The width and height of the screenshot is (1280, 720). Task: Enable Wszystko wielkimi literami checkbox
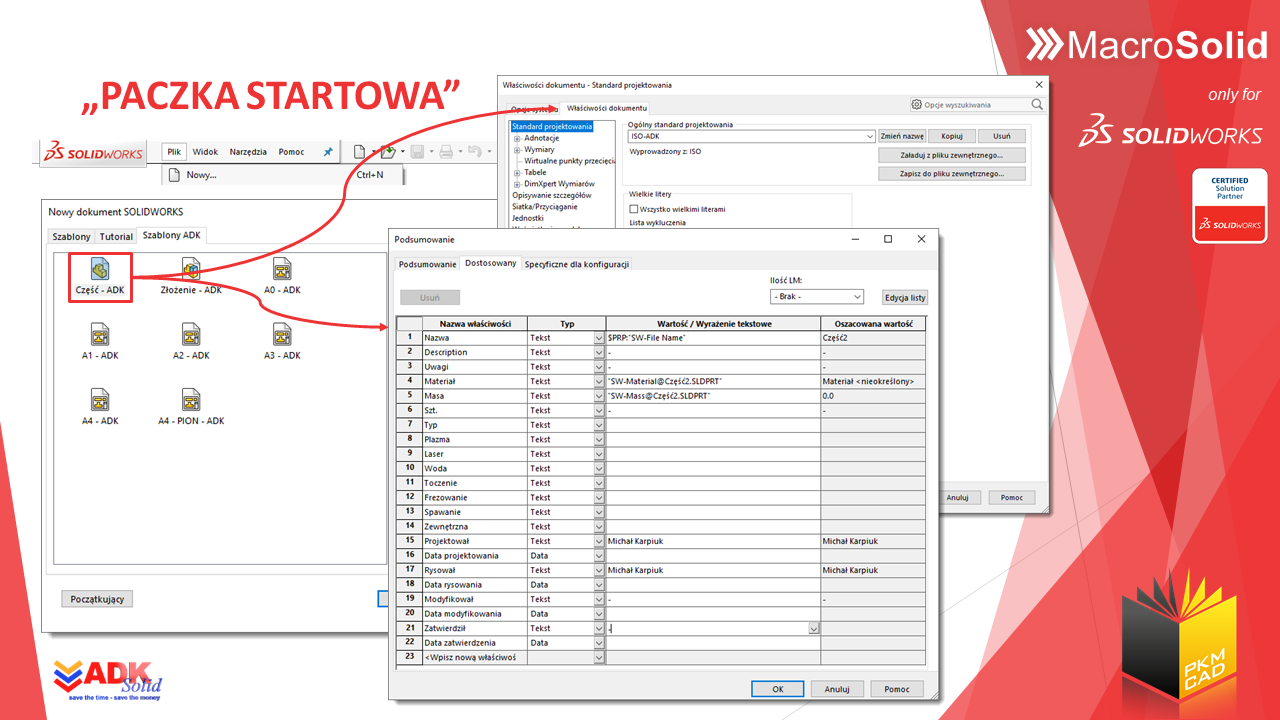coord(634,209)
